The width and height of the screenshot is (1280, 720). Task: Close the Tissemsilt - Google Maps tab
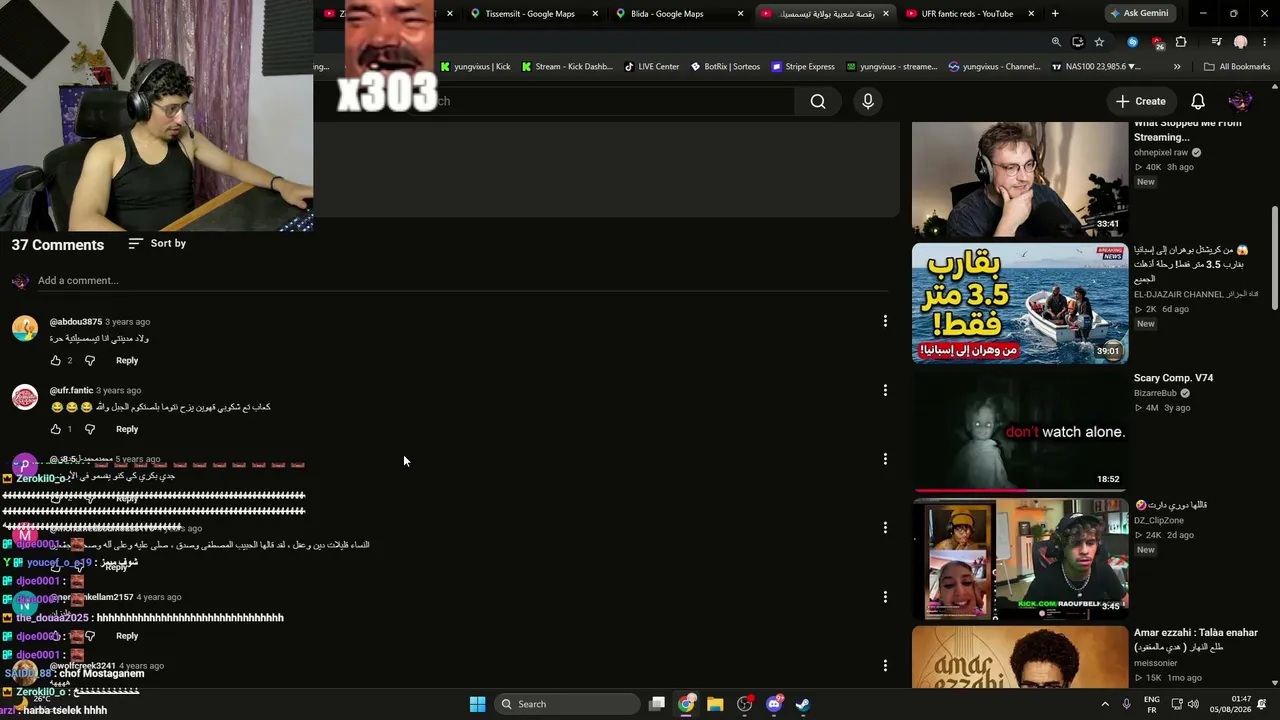(x=595, y=14)
